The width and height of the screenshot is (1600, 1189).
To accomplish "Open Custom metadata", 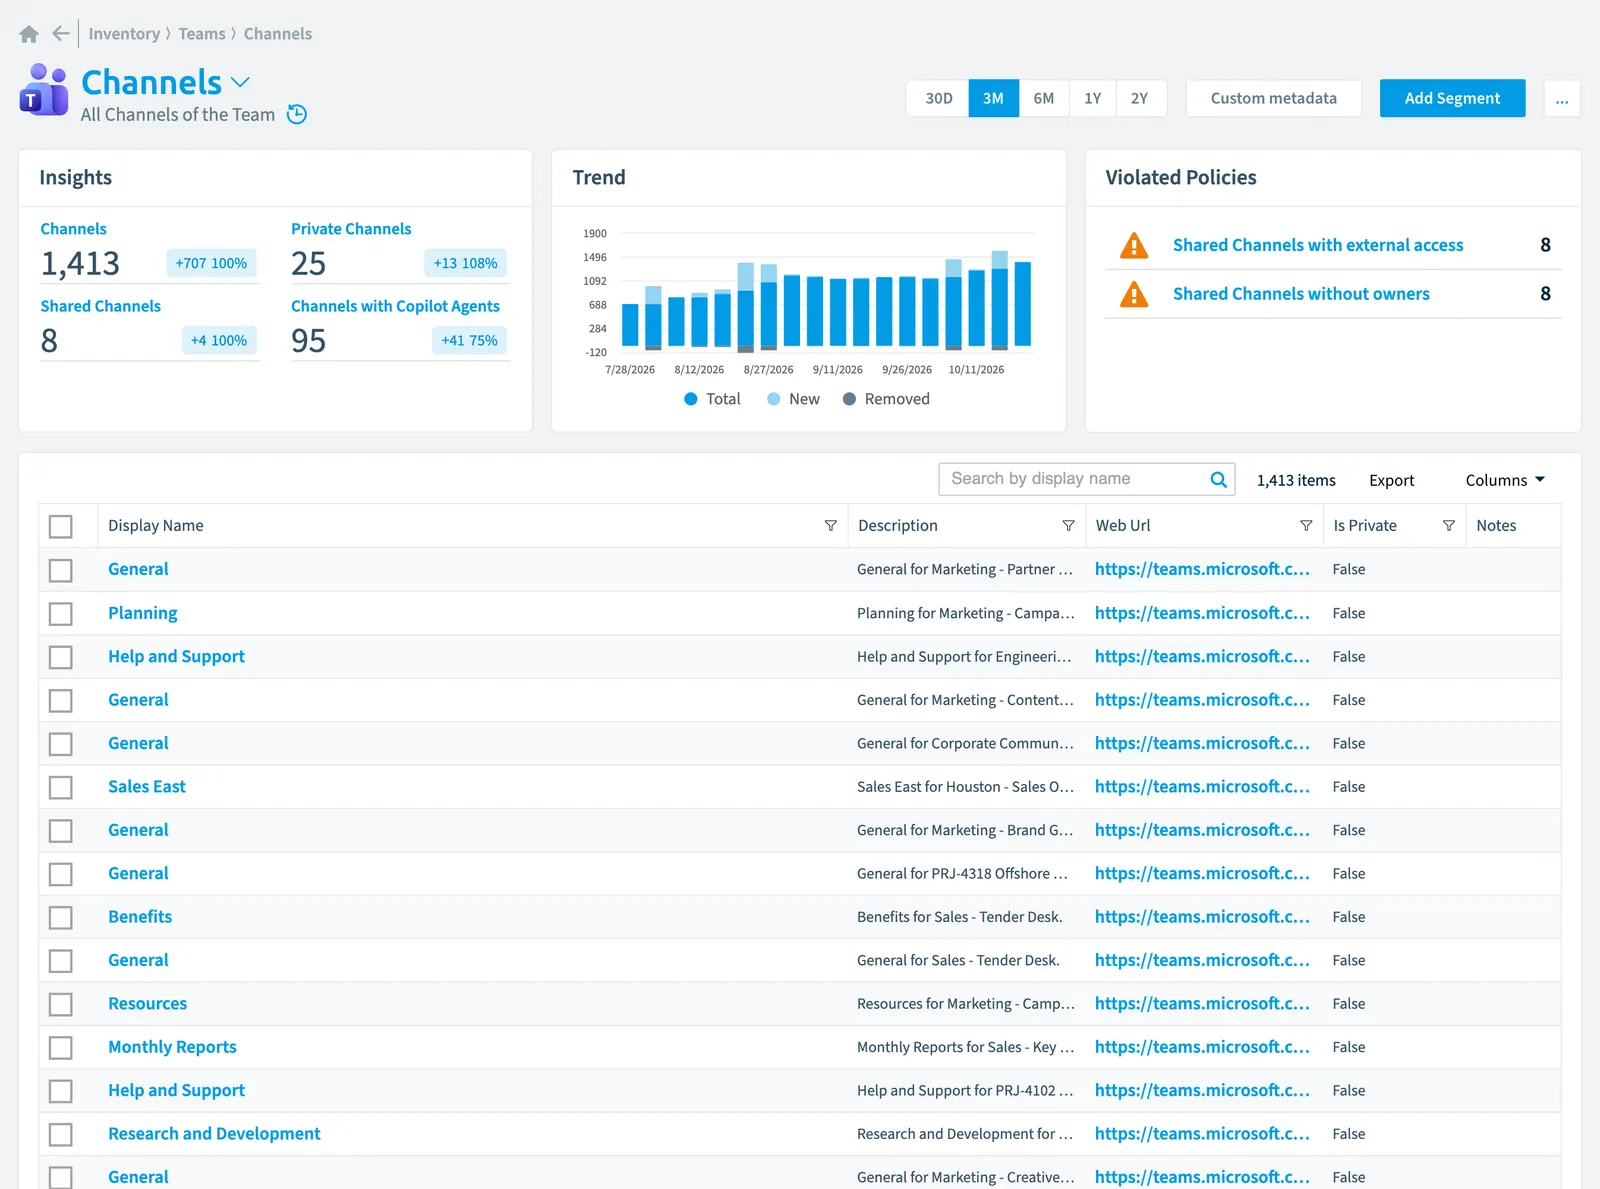I will click(x=1273, y=98).
